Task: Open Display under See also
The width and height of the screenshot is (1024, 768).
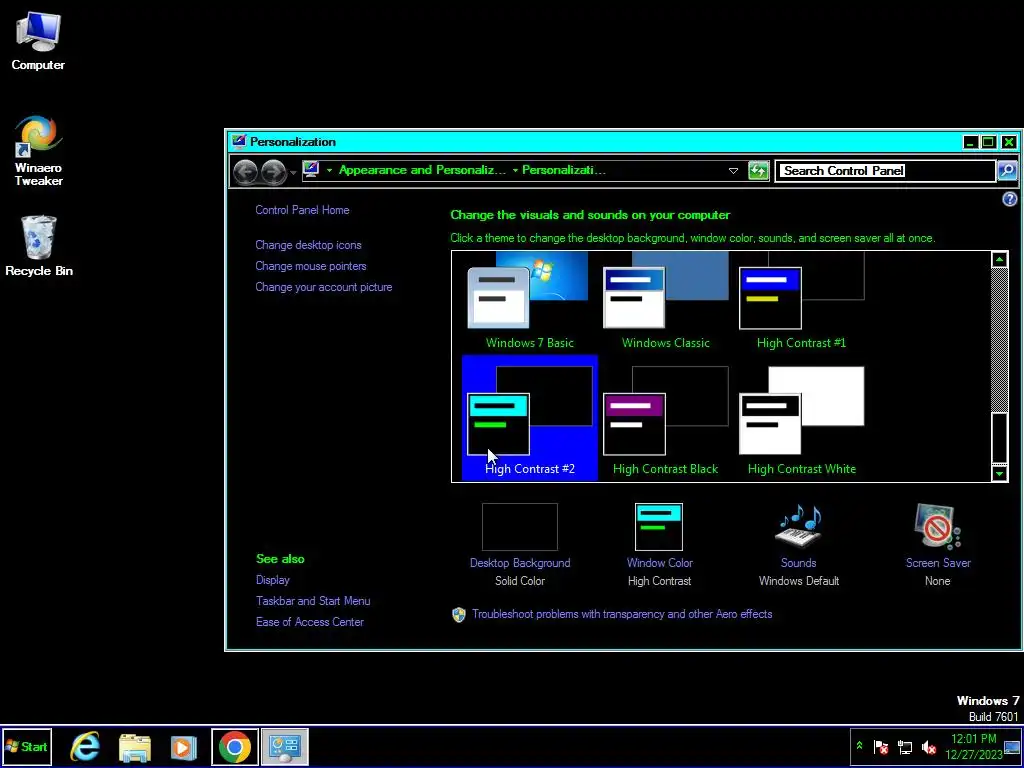Action: click(272, 580)
